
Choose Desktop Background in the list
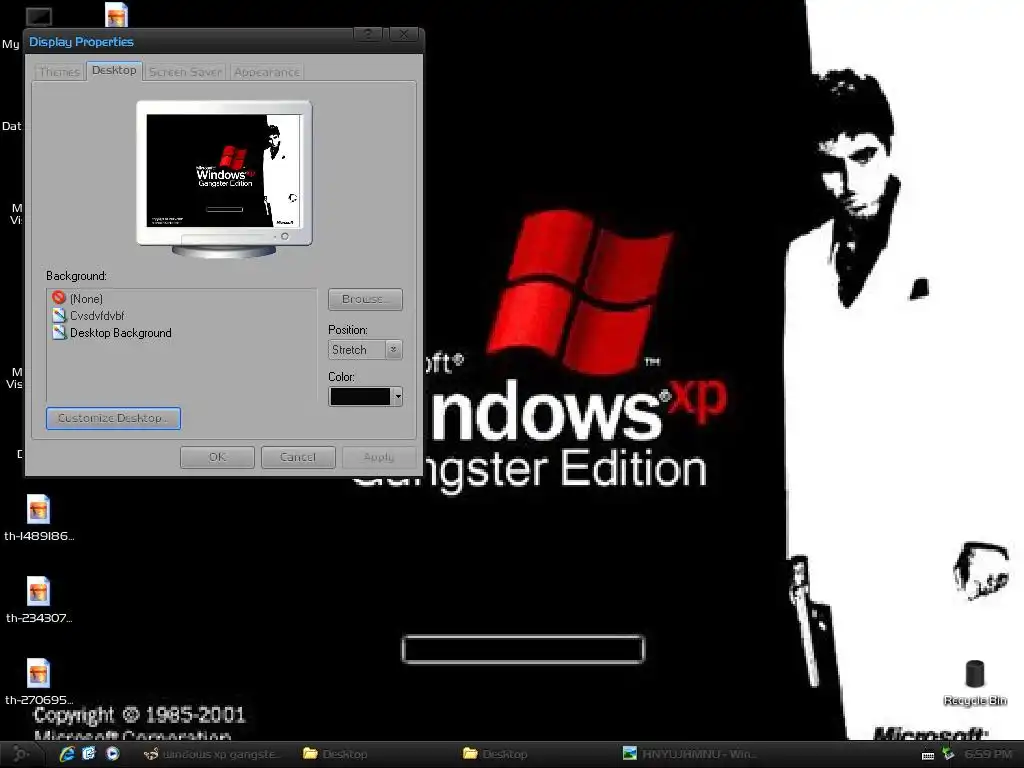[121, 332]
